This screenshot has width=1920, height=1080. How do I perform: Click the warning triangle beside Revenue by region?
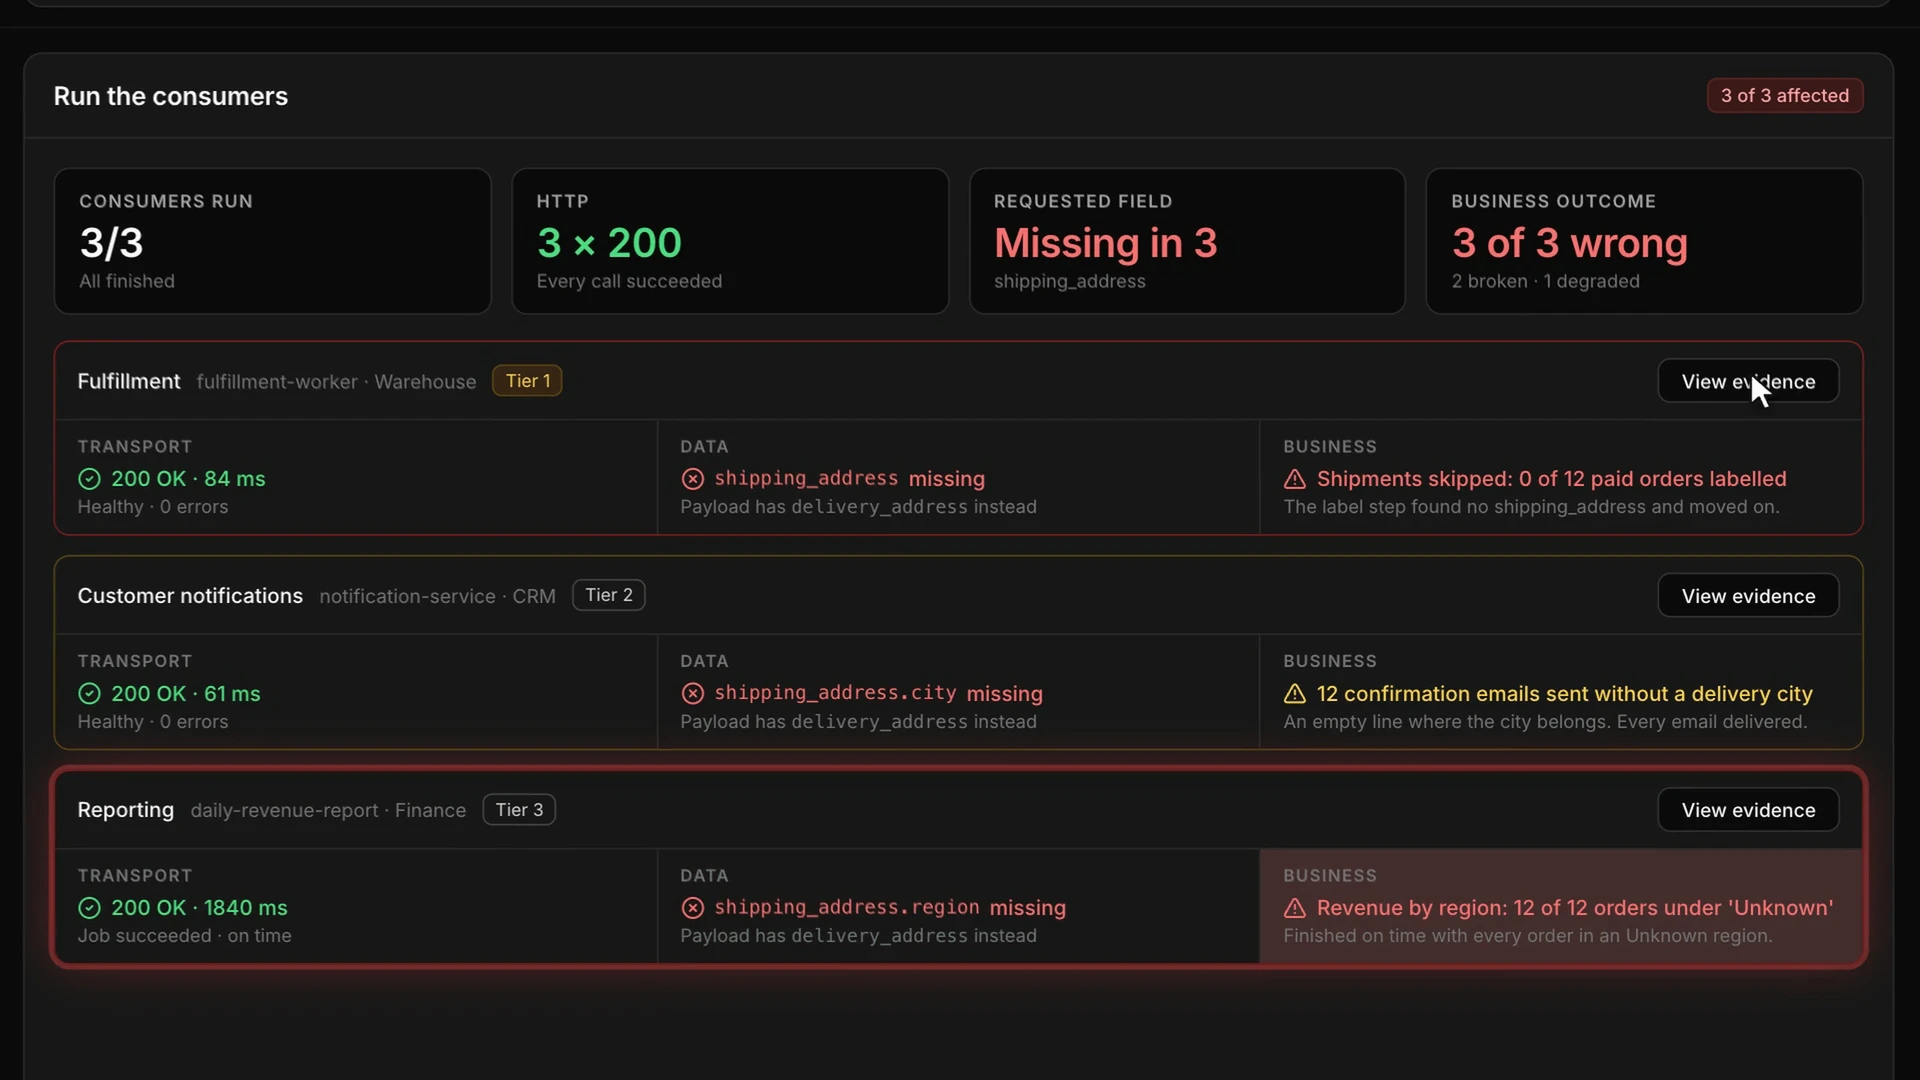tap(1294, 908)
